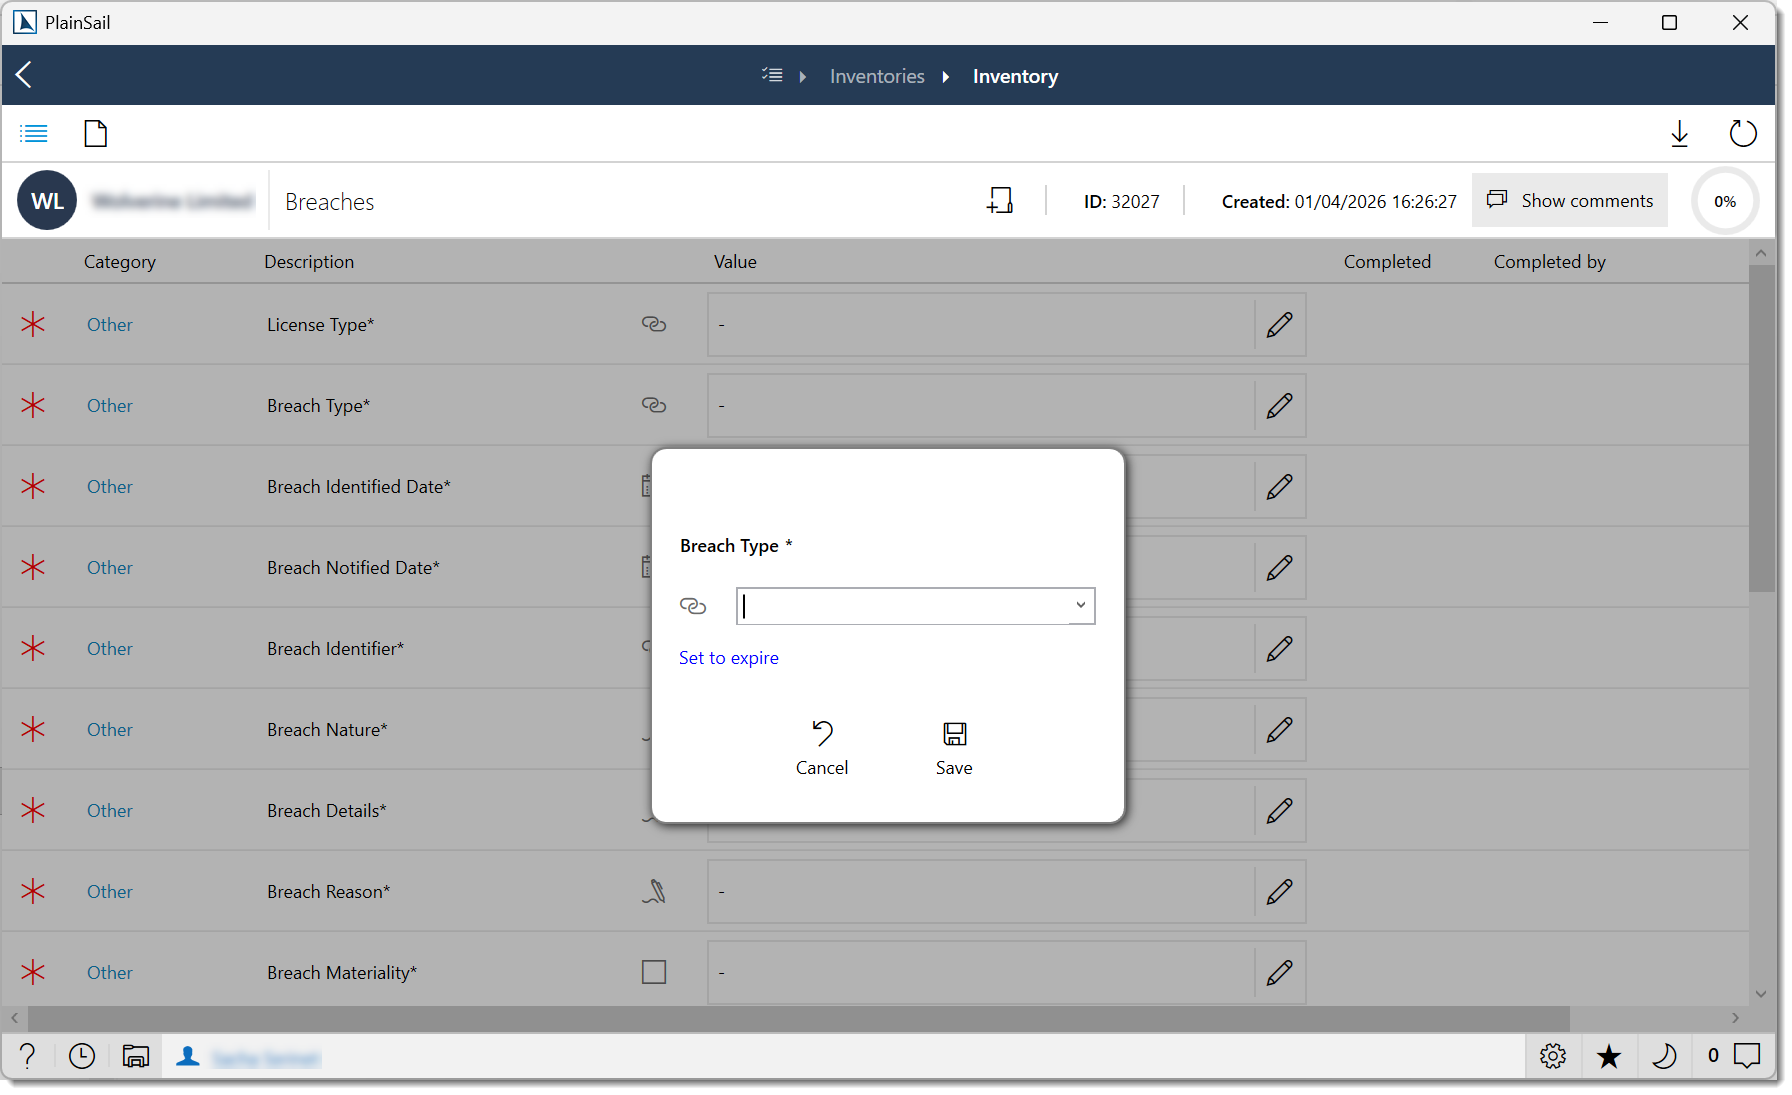Click the 0% completion progress circle
The height and width of the screenshot is (1095, 1792).
(1725, 201)
